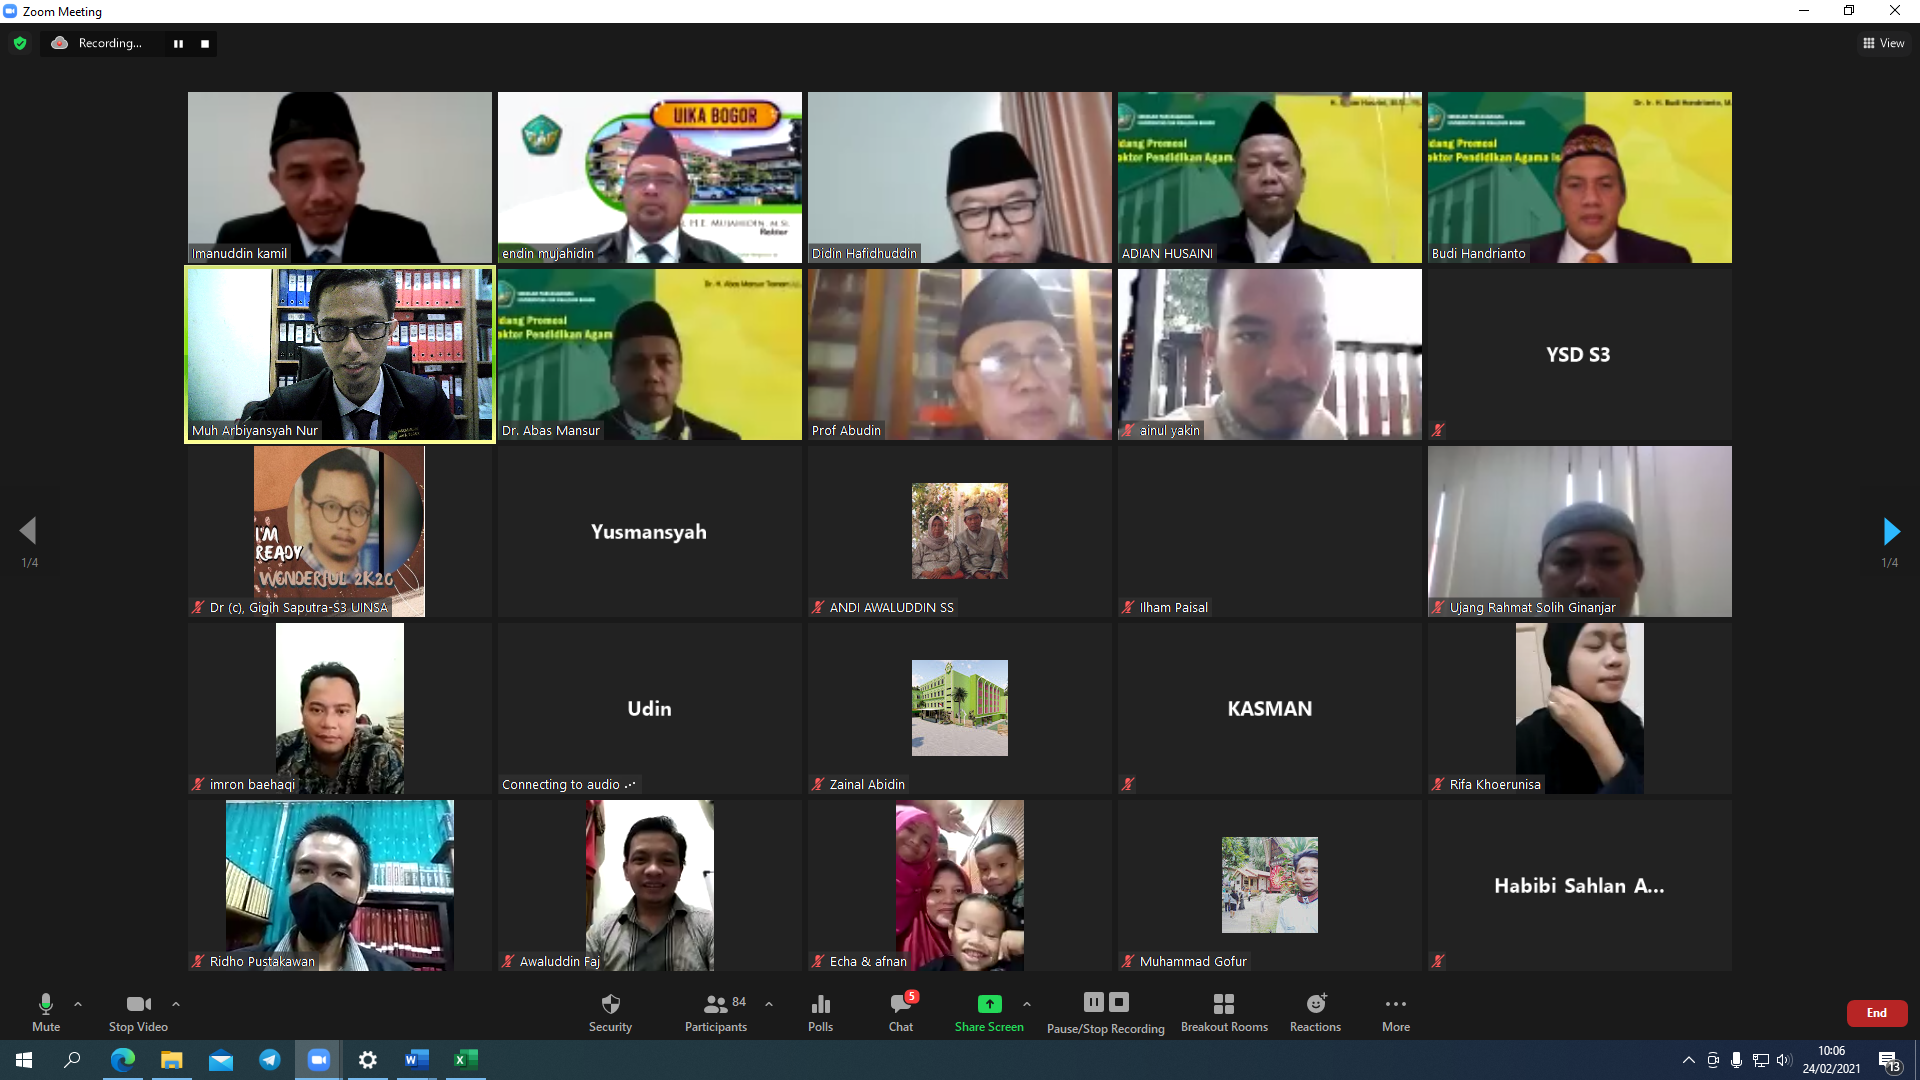This screenshot has height=1080, width=1920.
Task: Go to next gallery page arrow
Action: tap(1890, 531)
